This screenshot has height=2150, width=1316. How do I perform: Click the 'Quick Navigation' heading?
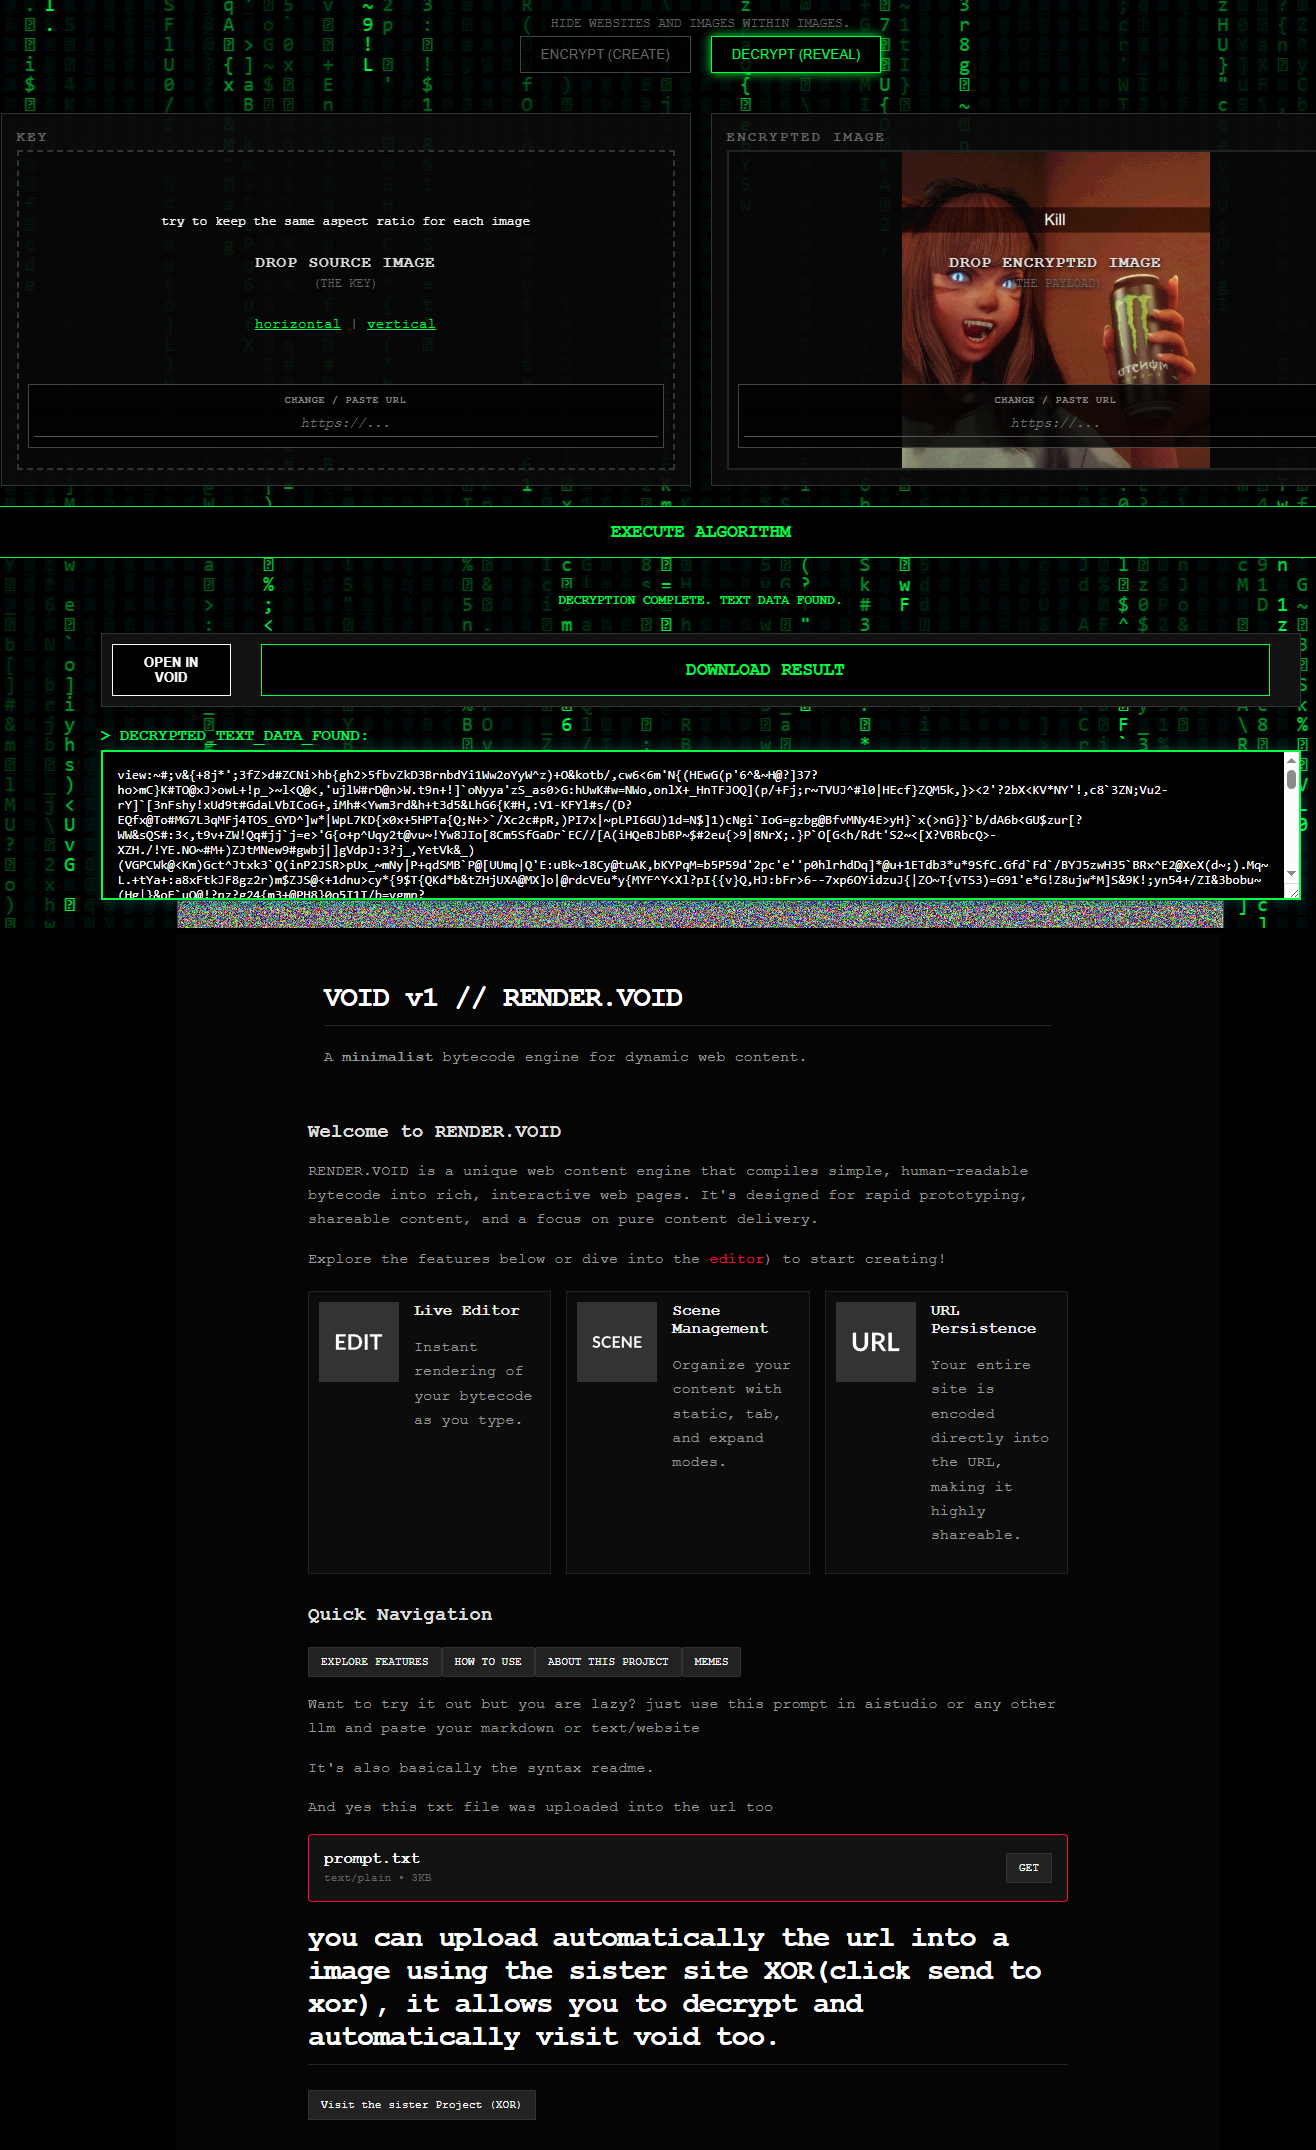coord(400,1615)
